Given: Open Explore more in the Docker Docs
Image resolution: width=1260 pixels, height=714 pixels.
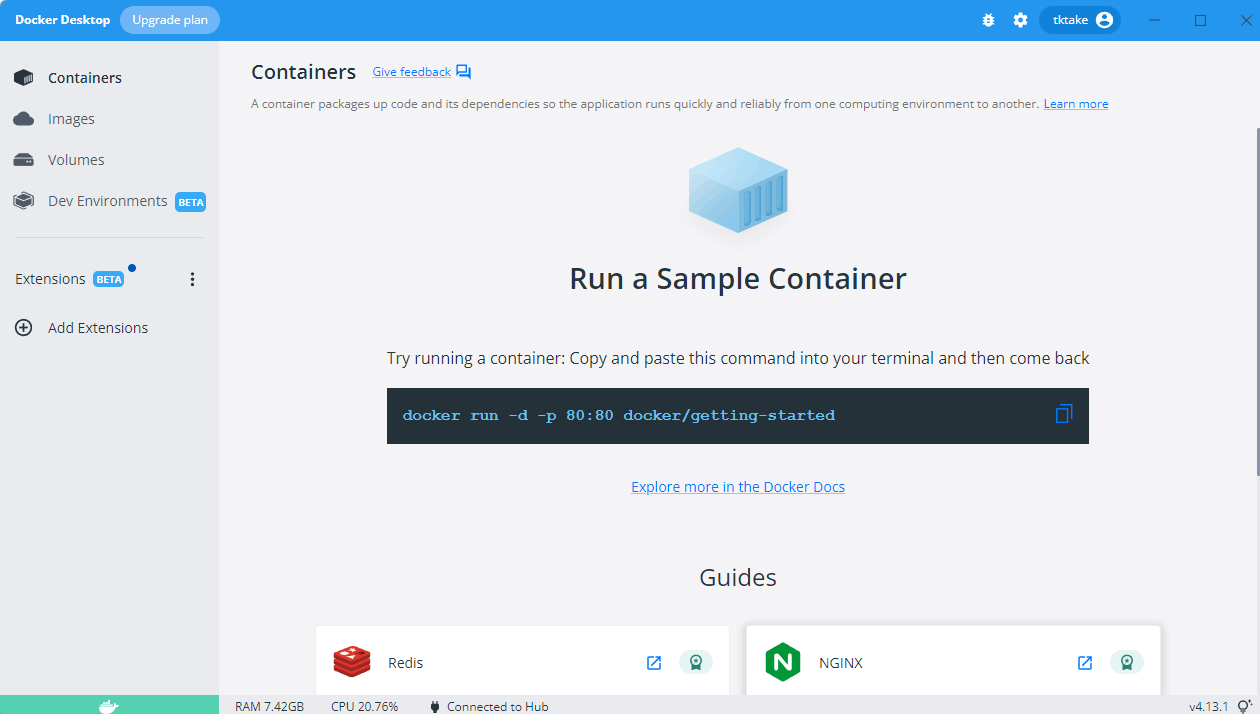Looking at the screenshot, I should (738, 487).
